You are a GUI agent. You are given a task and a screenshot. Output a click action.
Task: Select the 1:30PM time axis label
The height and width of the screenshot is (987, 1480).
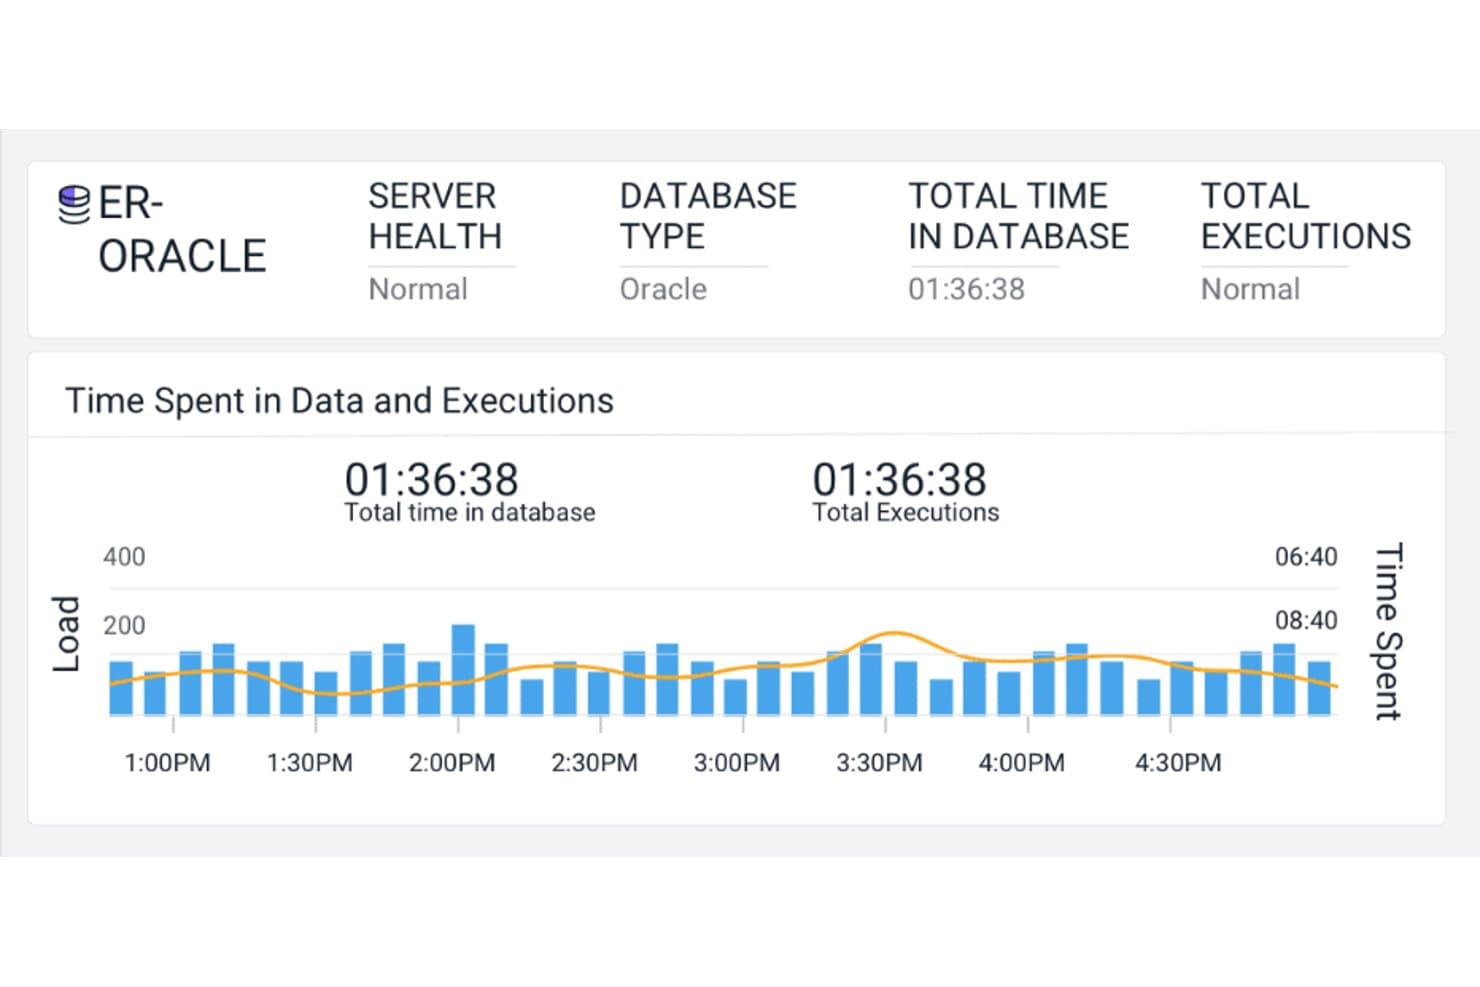309,763
